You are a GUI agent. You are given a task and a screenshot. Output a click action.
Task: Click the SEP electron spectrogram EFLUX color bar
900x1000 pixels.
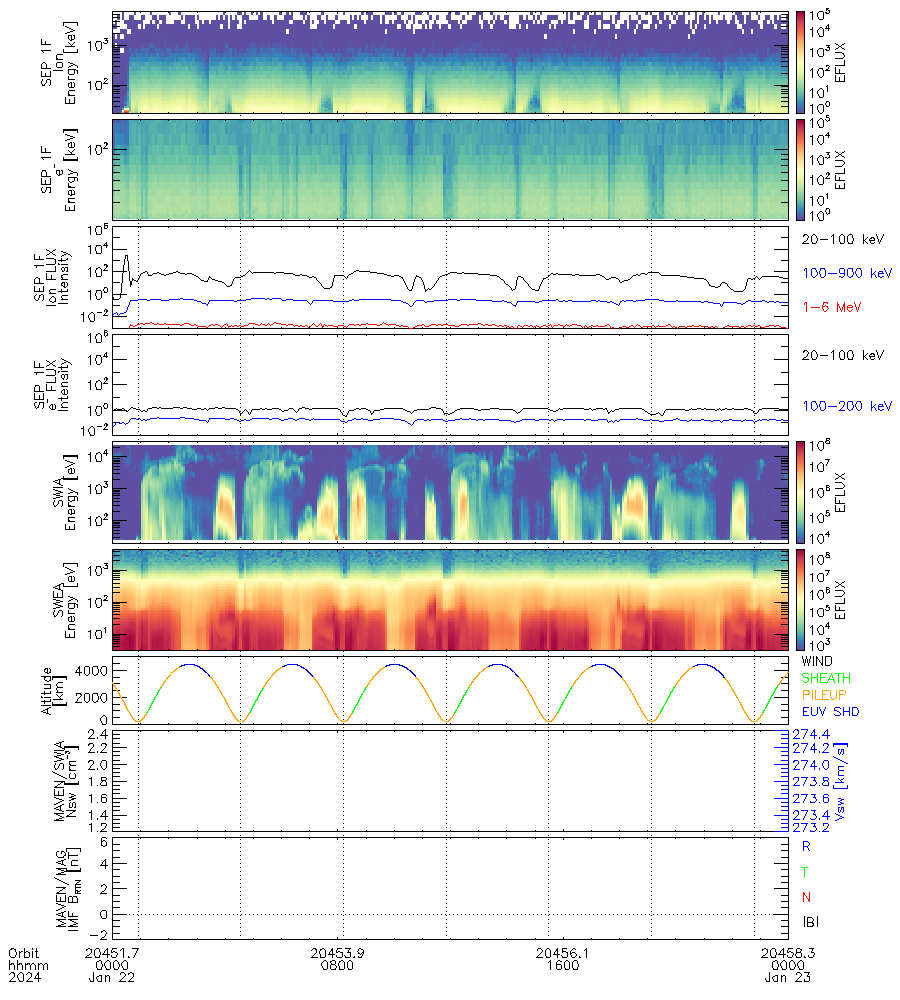pyautogui.click(x=800, y=169)
